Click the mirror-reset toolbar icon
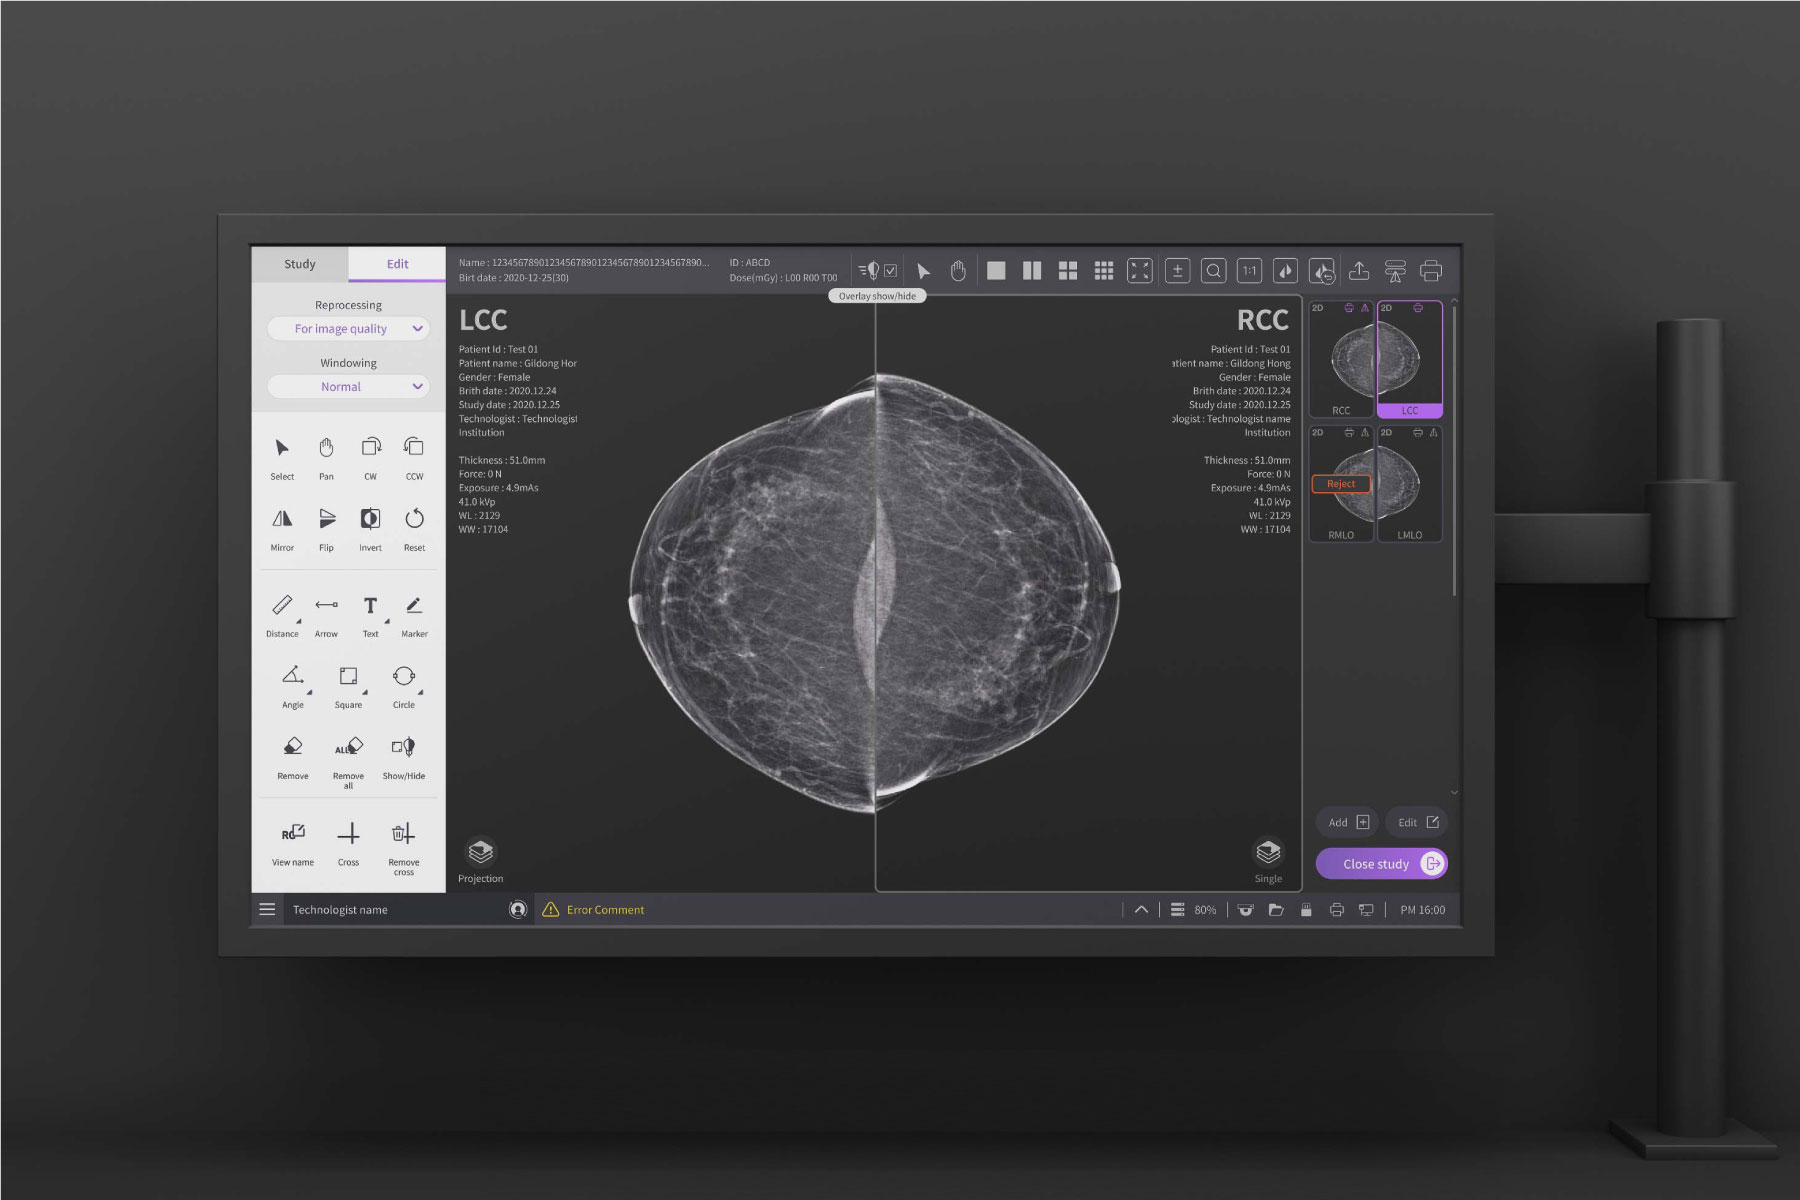 1322,271
